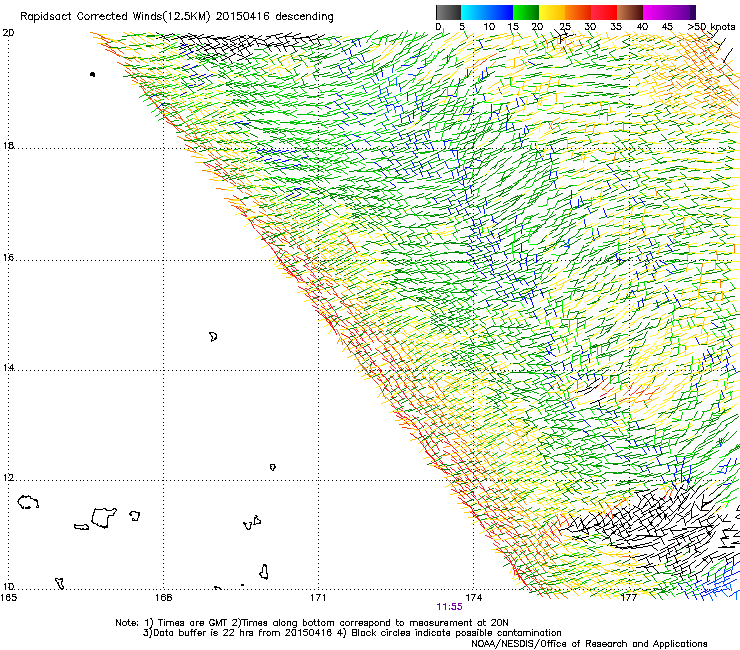Click the cyan 5-10 knots legend swatch
This screenshot has width=740, height=650.
click(x=474, y=12)
